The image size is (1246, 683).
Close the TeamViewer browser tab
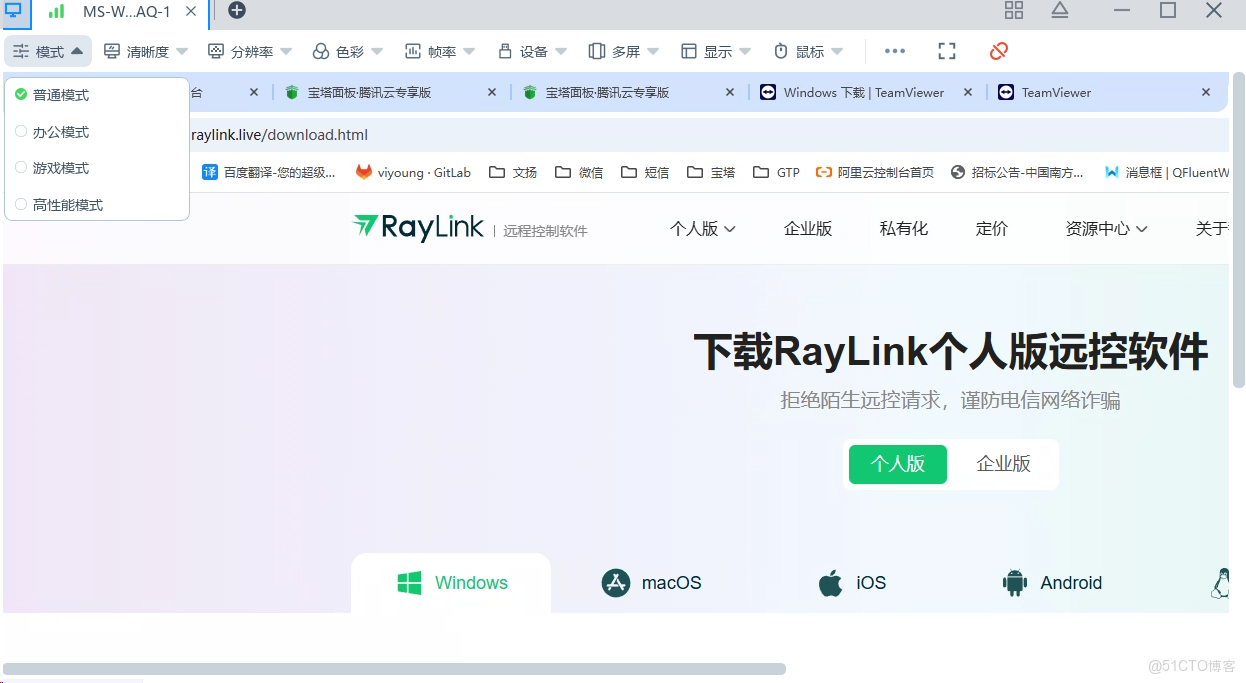point(1206,92)
